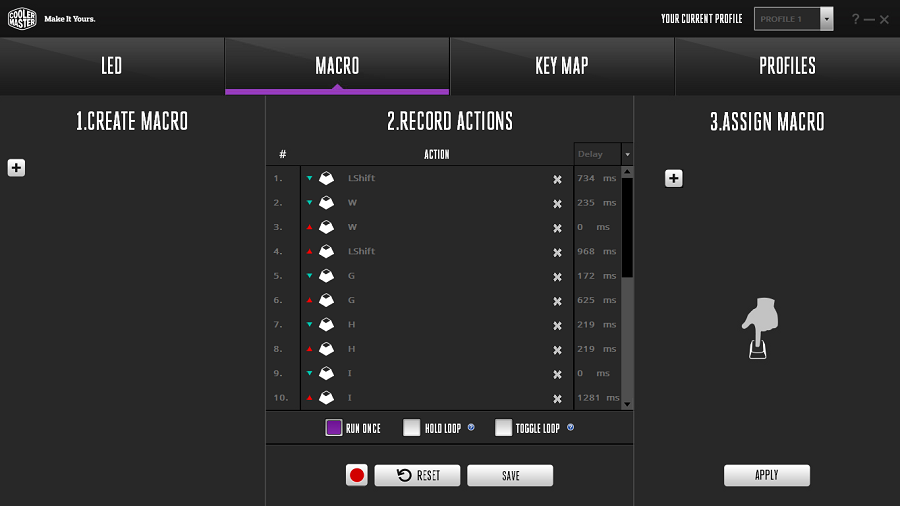Image resolution: width=900 pixels, height=506 pixels.
Task: Go to the Profiles tab
Action: pos(788,66)
